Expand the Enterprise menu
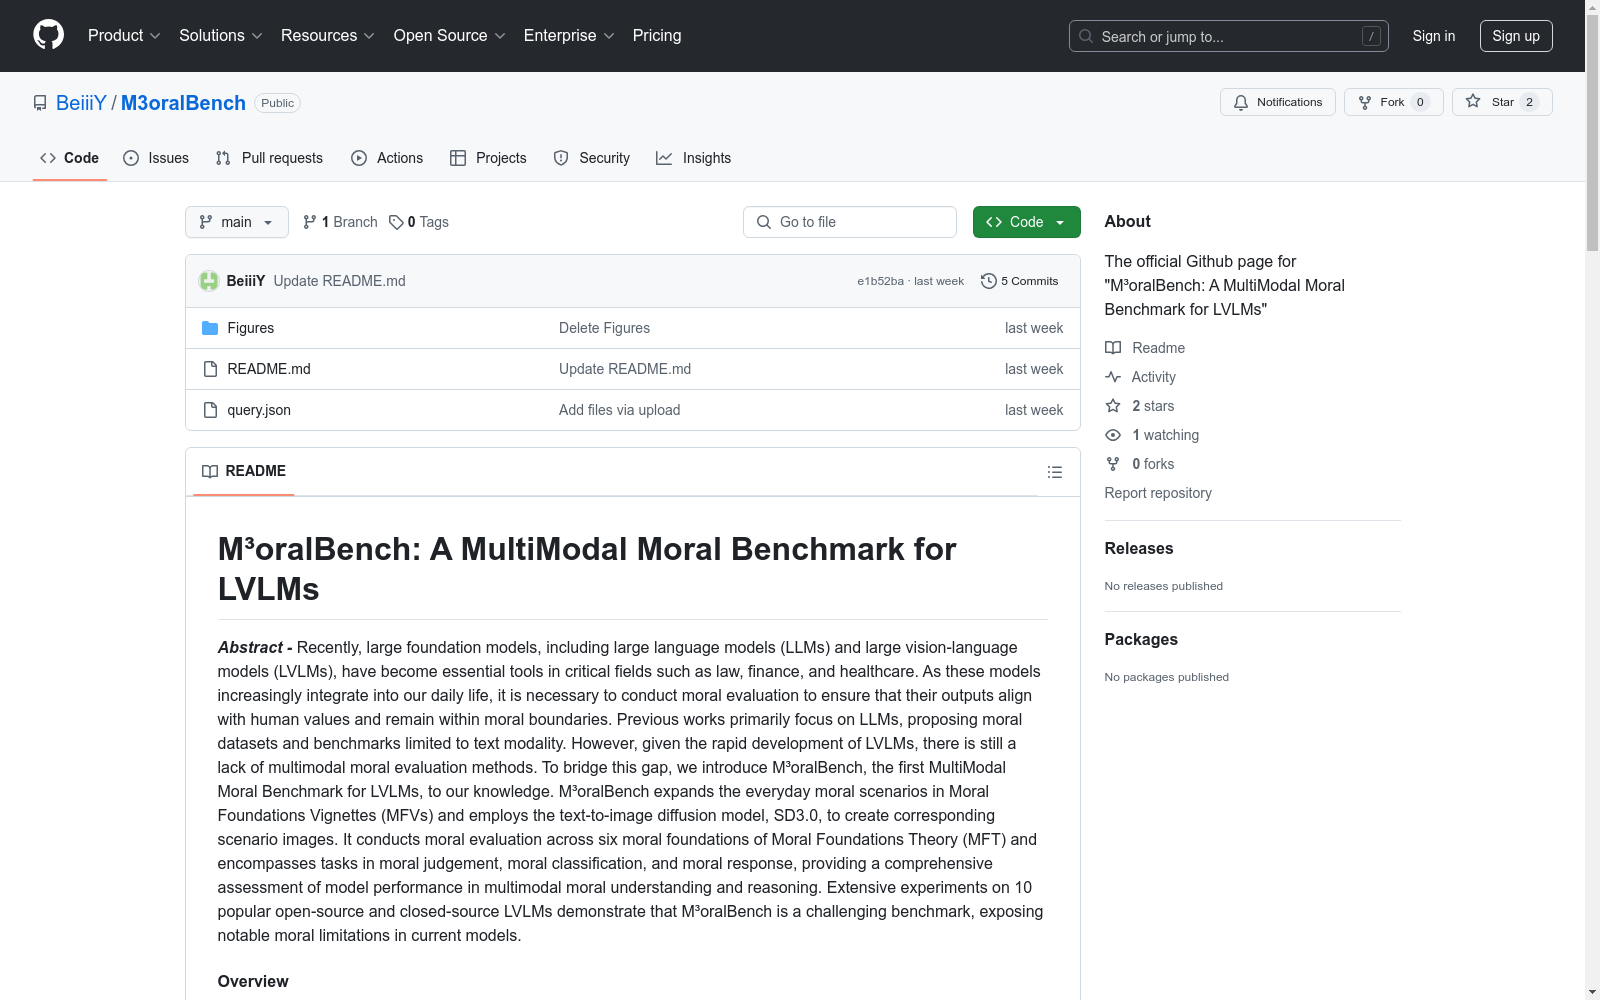The width and height of the screenshot is (1600, 1000). pos(569,35)
